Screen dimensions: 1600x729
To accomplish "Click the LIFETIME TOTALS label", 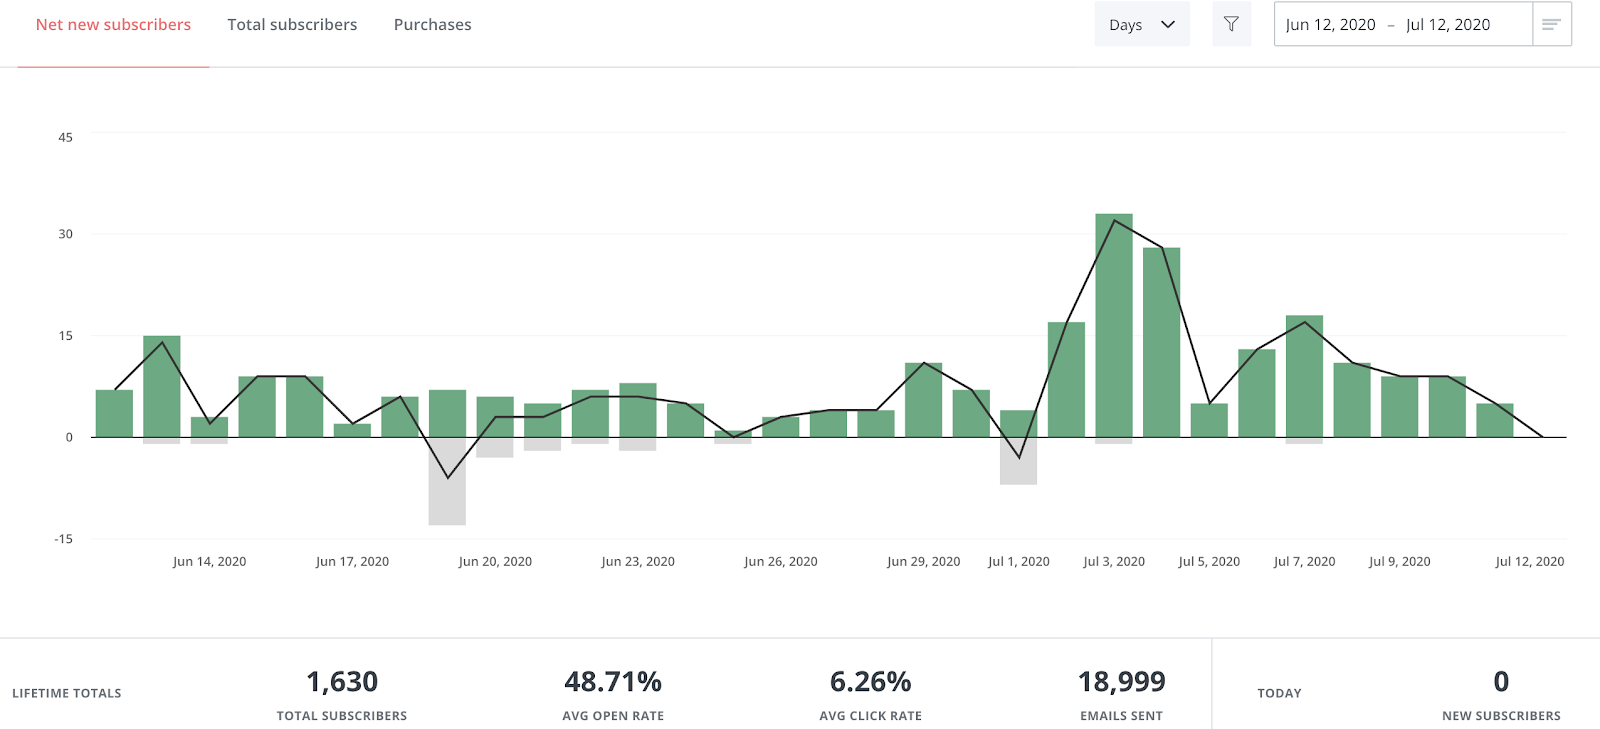I will point(67,693).
